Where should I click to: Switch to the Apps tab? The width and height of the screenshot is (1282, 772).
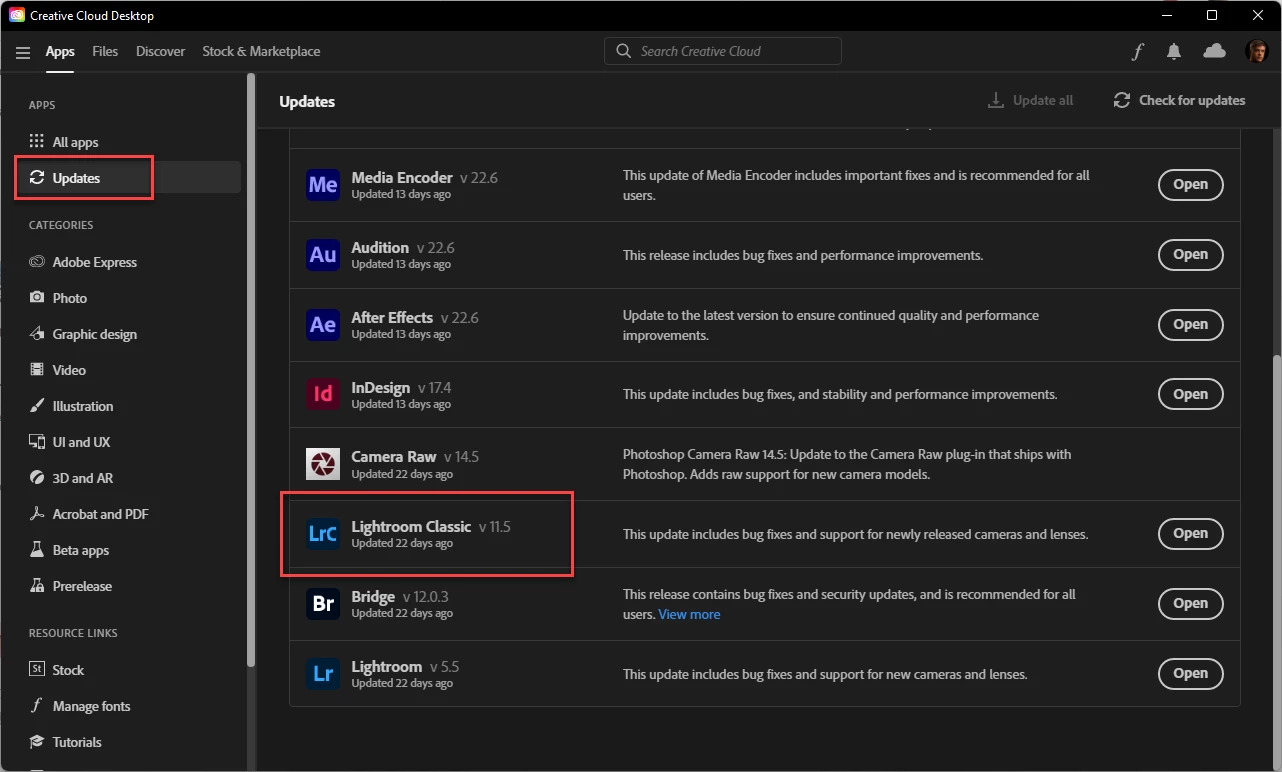60,52
